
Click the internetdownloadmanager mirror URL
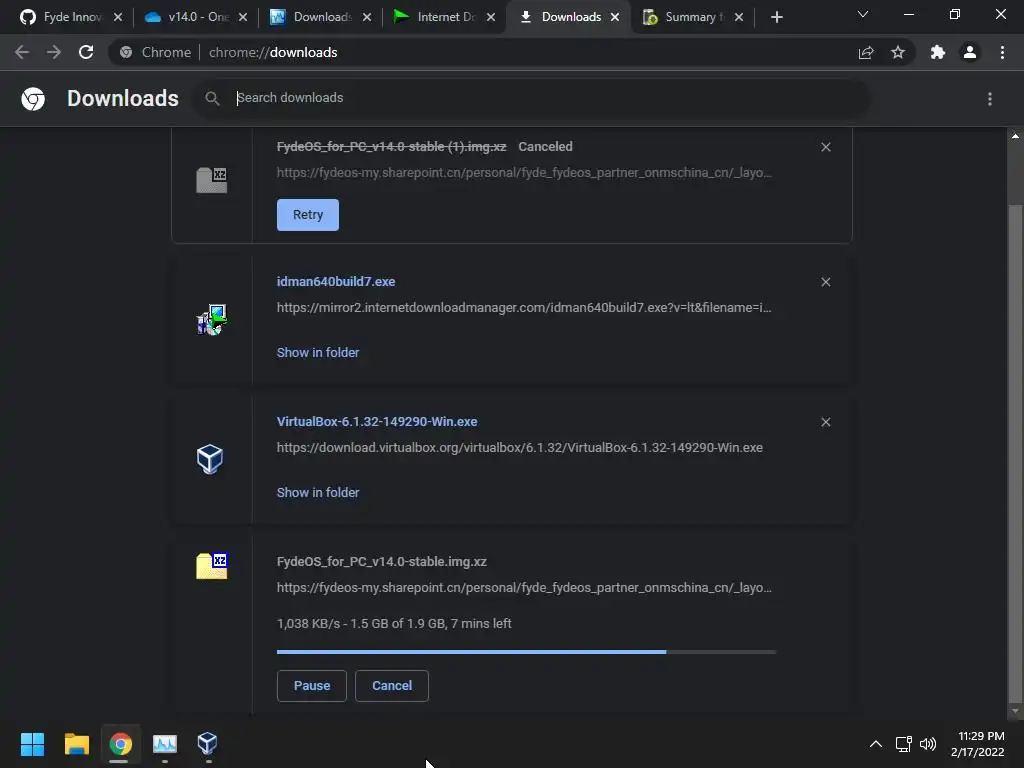(x=524, y=308)
